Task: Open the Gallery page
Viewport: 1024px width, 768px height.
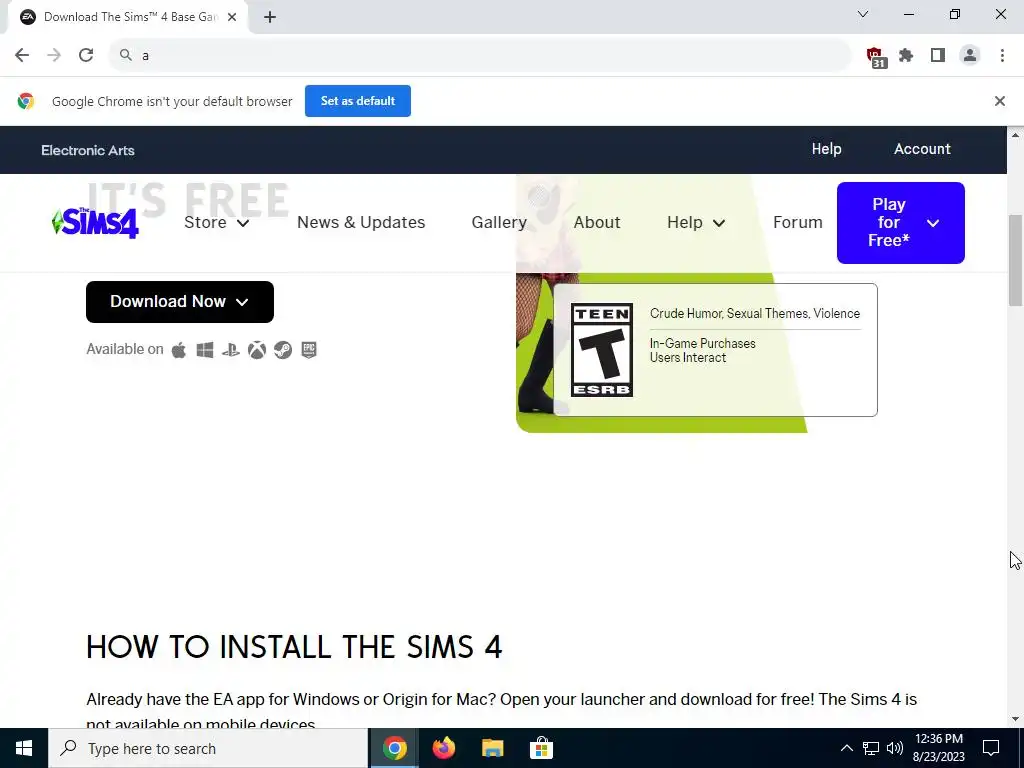Action: pyautogui.click(x=499, y=223)
